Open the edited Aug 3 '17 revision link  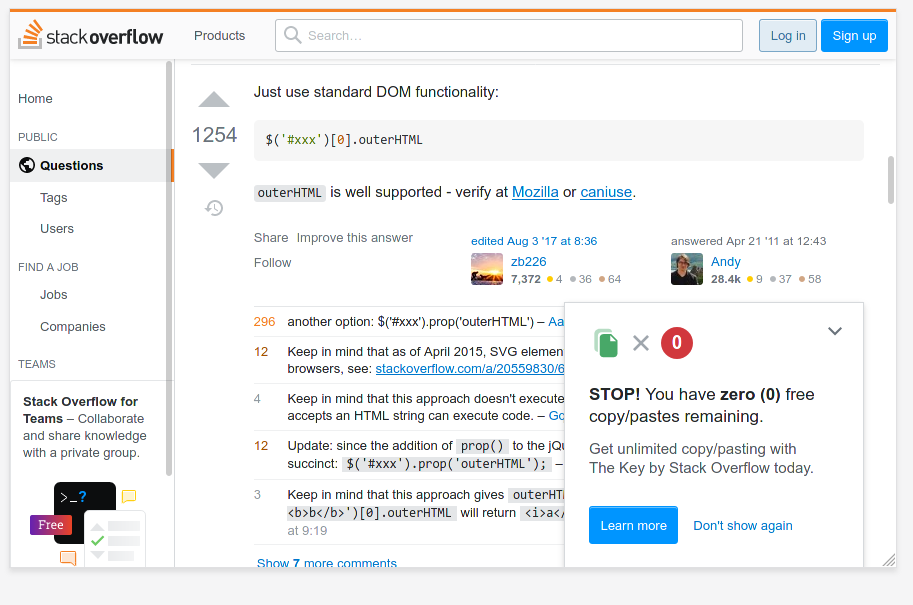534,241
